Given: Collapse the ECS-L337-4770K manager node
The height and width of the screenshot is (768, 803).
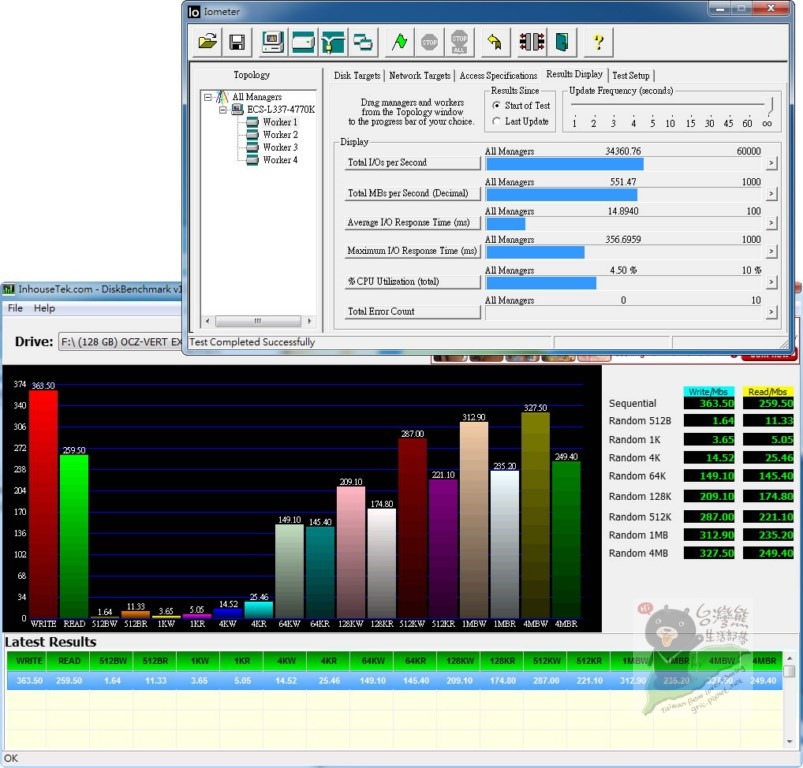Looking at the screenshot, I should tap(224, 110).
